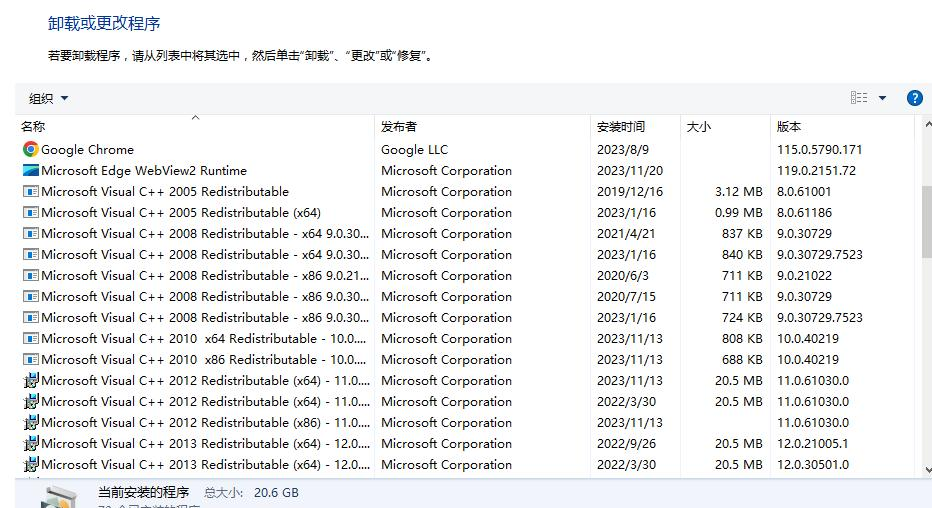
Task: Select the Microsoft Edge WebView2 Runtime entry name
Action: [x=144, y=171]
